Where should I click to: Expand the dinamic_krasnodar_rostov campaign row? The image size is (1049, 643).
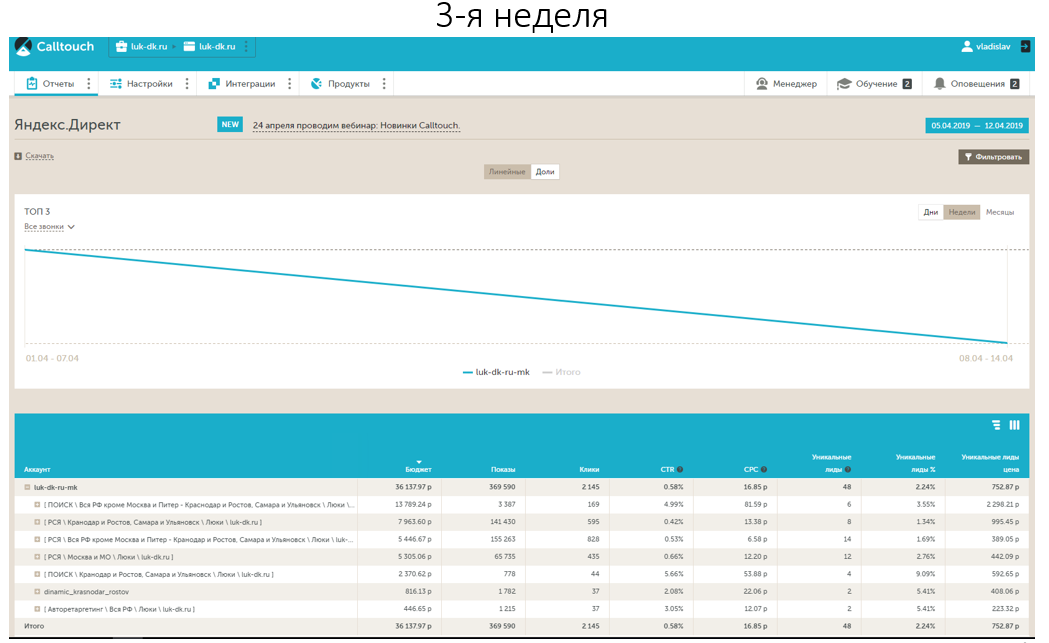pos(37,591)
